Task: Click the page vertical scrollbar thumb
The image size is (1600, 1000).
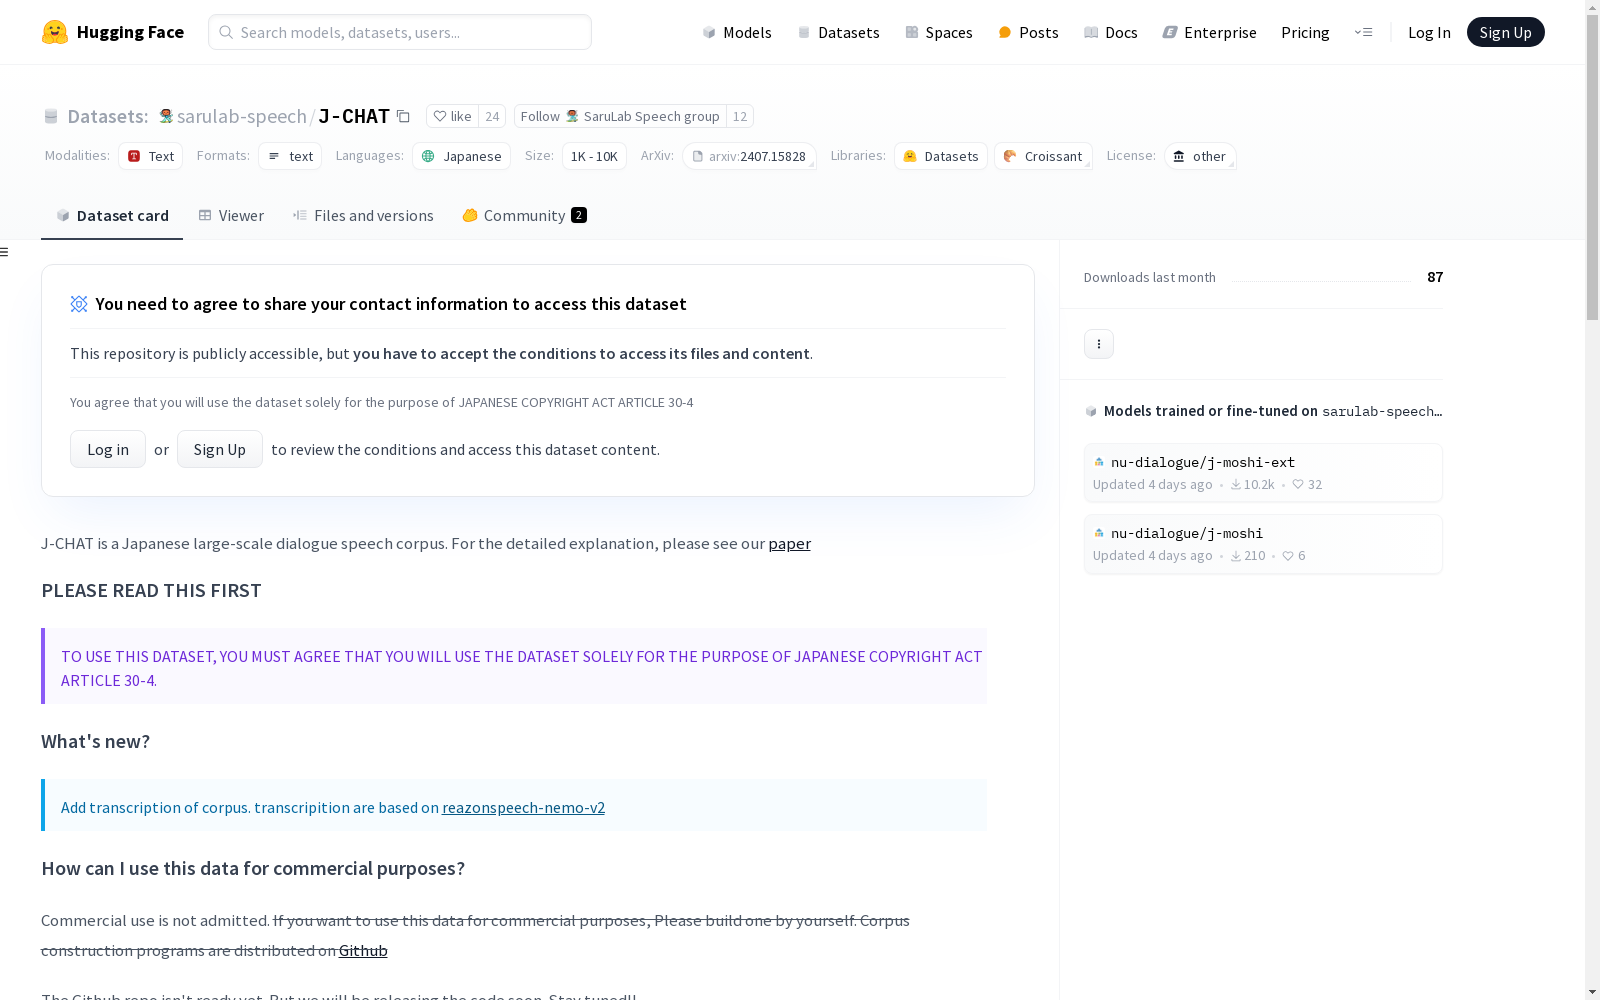Action: coord(1592,167)
